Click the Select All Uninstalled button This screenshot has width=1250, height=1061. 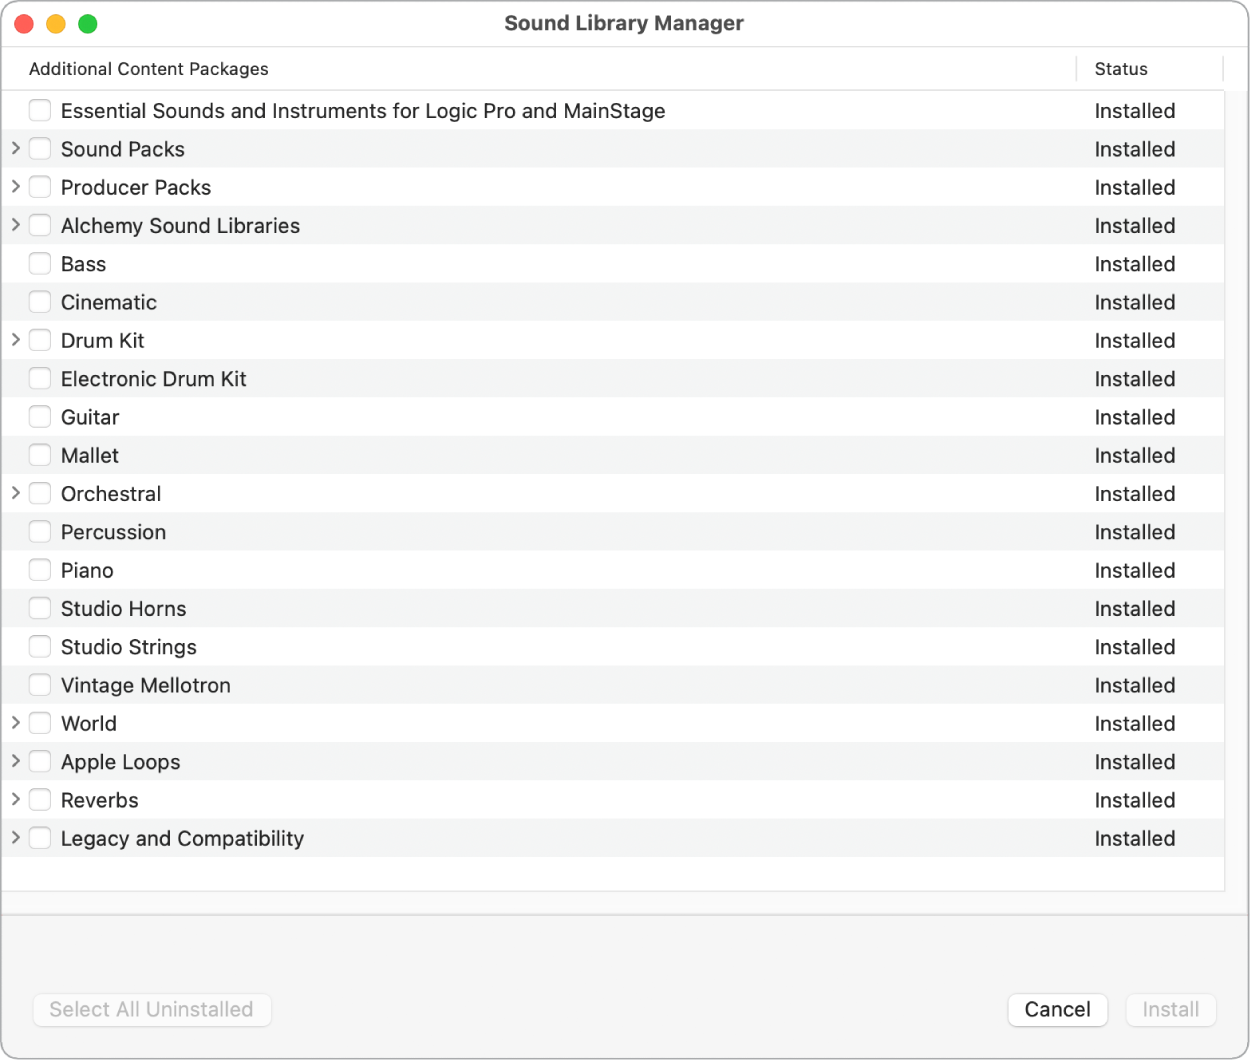(x=152, y=1009)
